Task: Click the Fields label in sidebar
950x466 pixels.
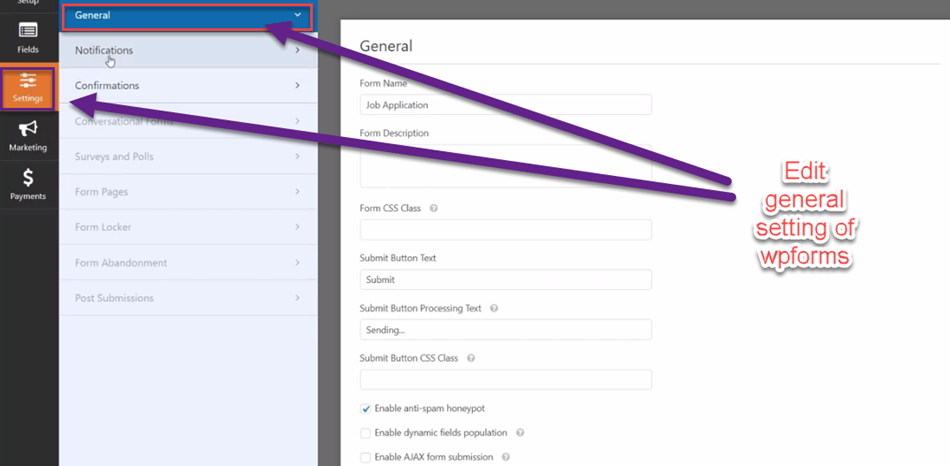Action: [x=28, y=50]
